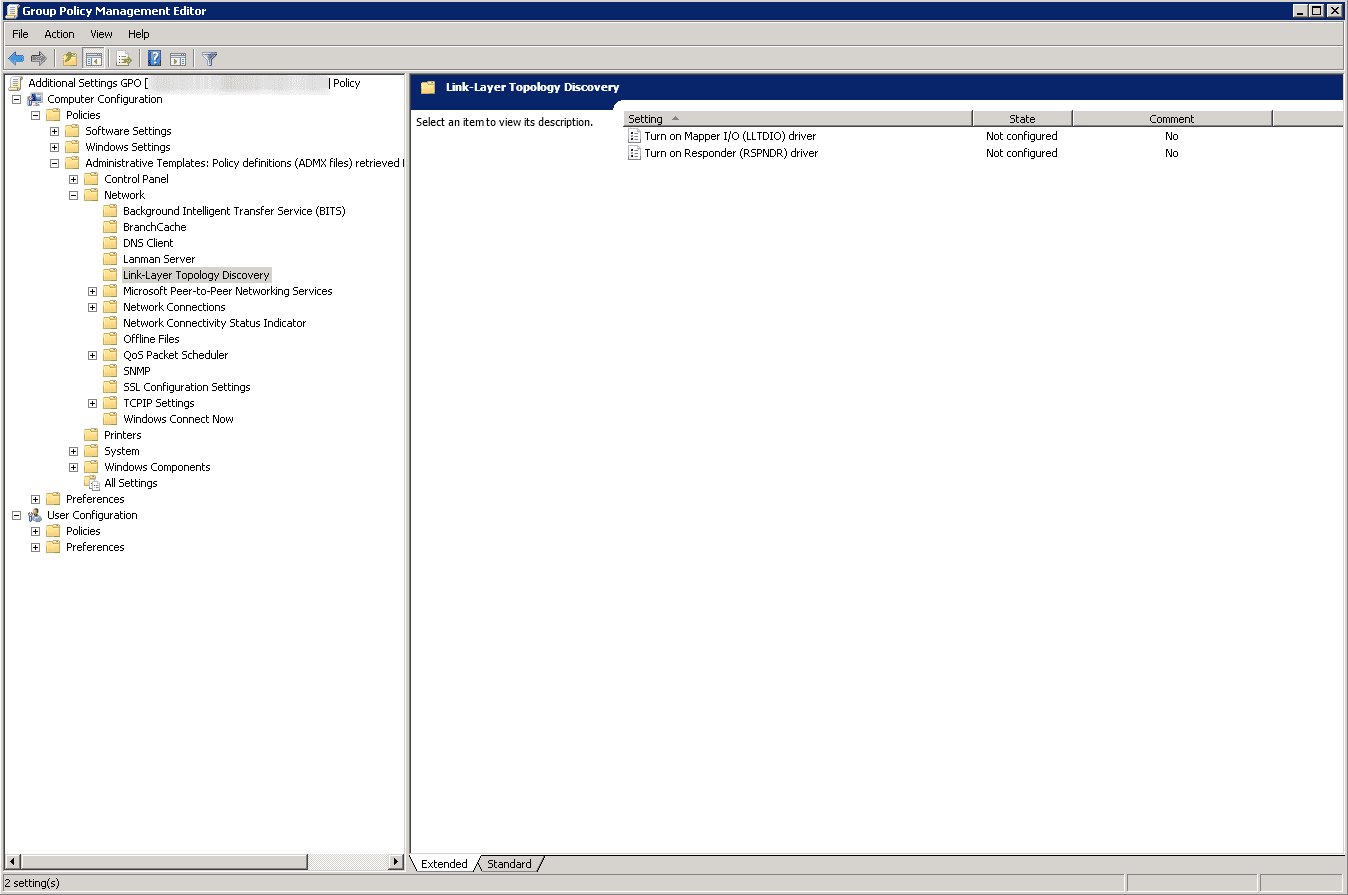
Task: Click the All Settings folder icon
Action: pos(92,483)
